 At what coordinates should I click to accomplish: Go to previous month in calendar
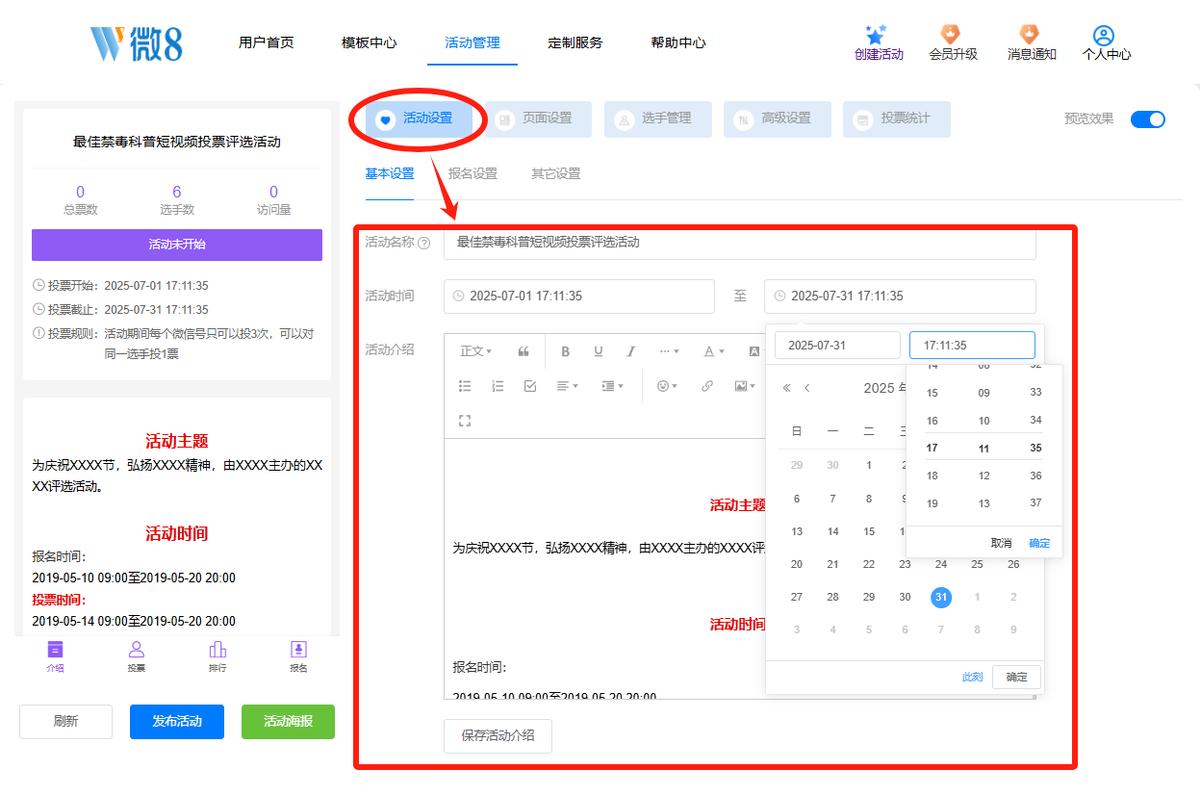click(807, 388)
